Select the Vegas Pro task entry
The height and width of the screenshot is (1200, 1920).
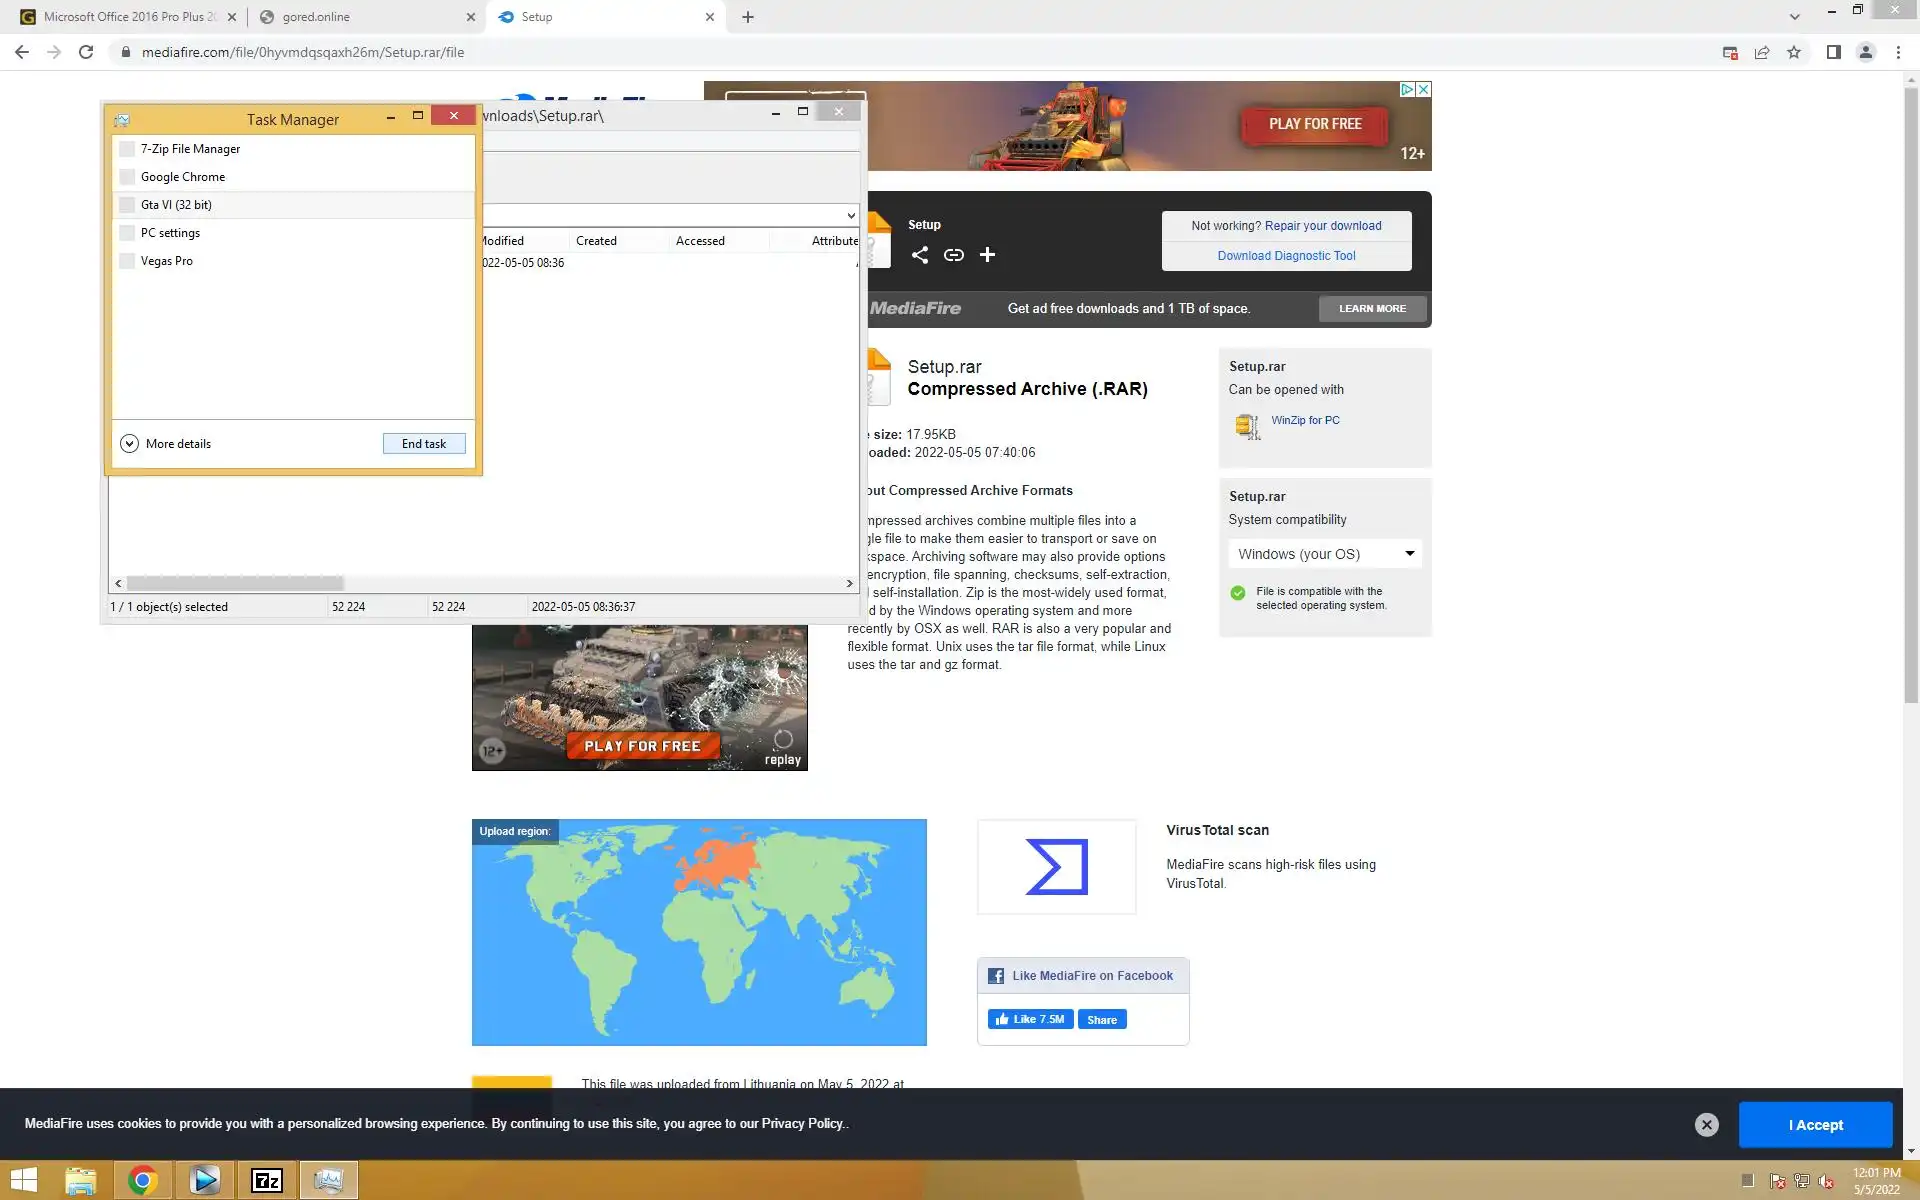(x=167, y=261)
